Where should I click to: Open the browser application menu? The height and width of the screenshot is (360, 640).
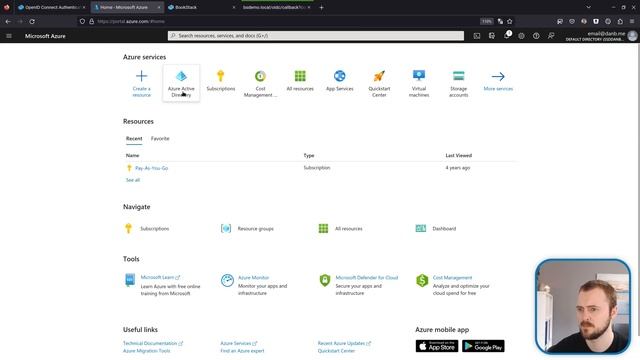pos(632,21)
